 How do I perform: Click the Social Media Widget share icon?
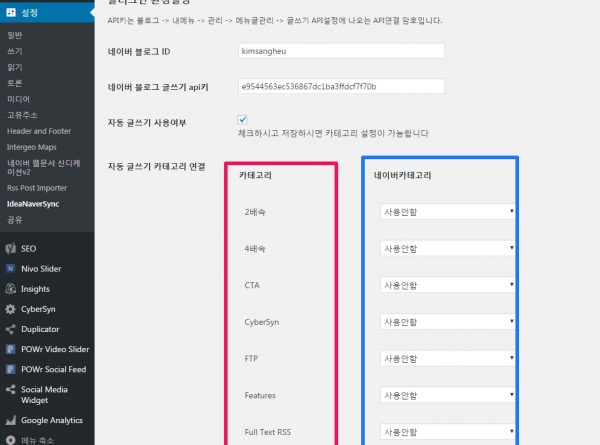[x=11, y=390]
